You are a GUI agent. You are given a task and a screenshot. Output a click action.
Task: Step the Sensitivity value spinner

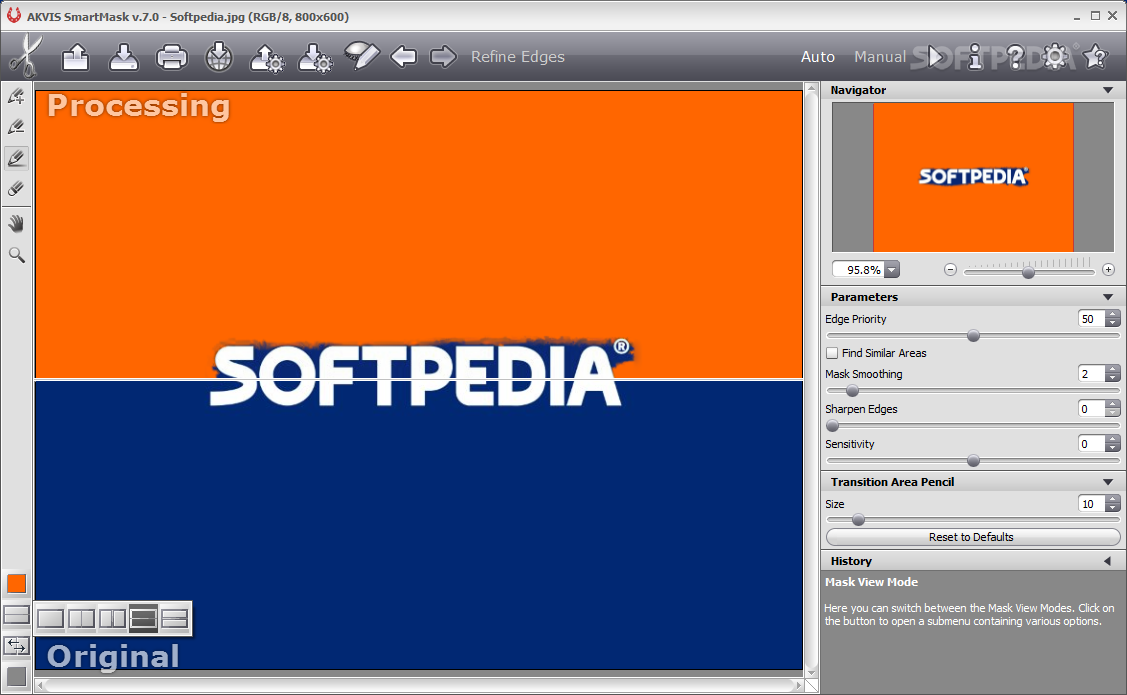pyautogui.click(x=1113, y=444)
